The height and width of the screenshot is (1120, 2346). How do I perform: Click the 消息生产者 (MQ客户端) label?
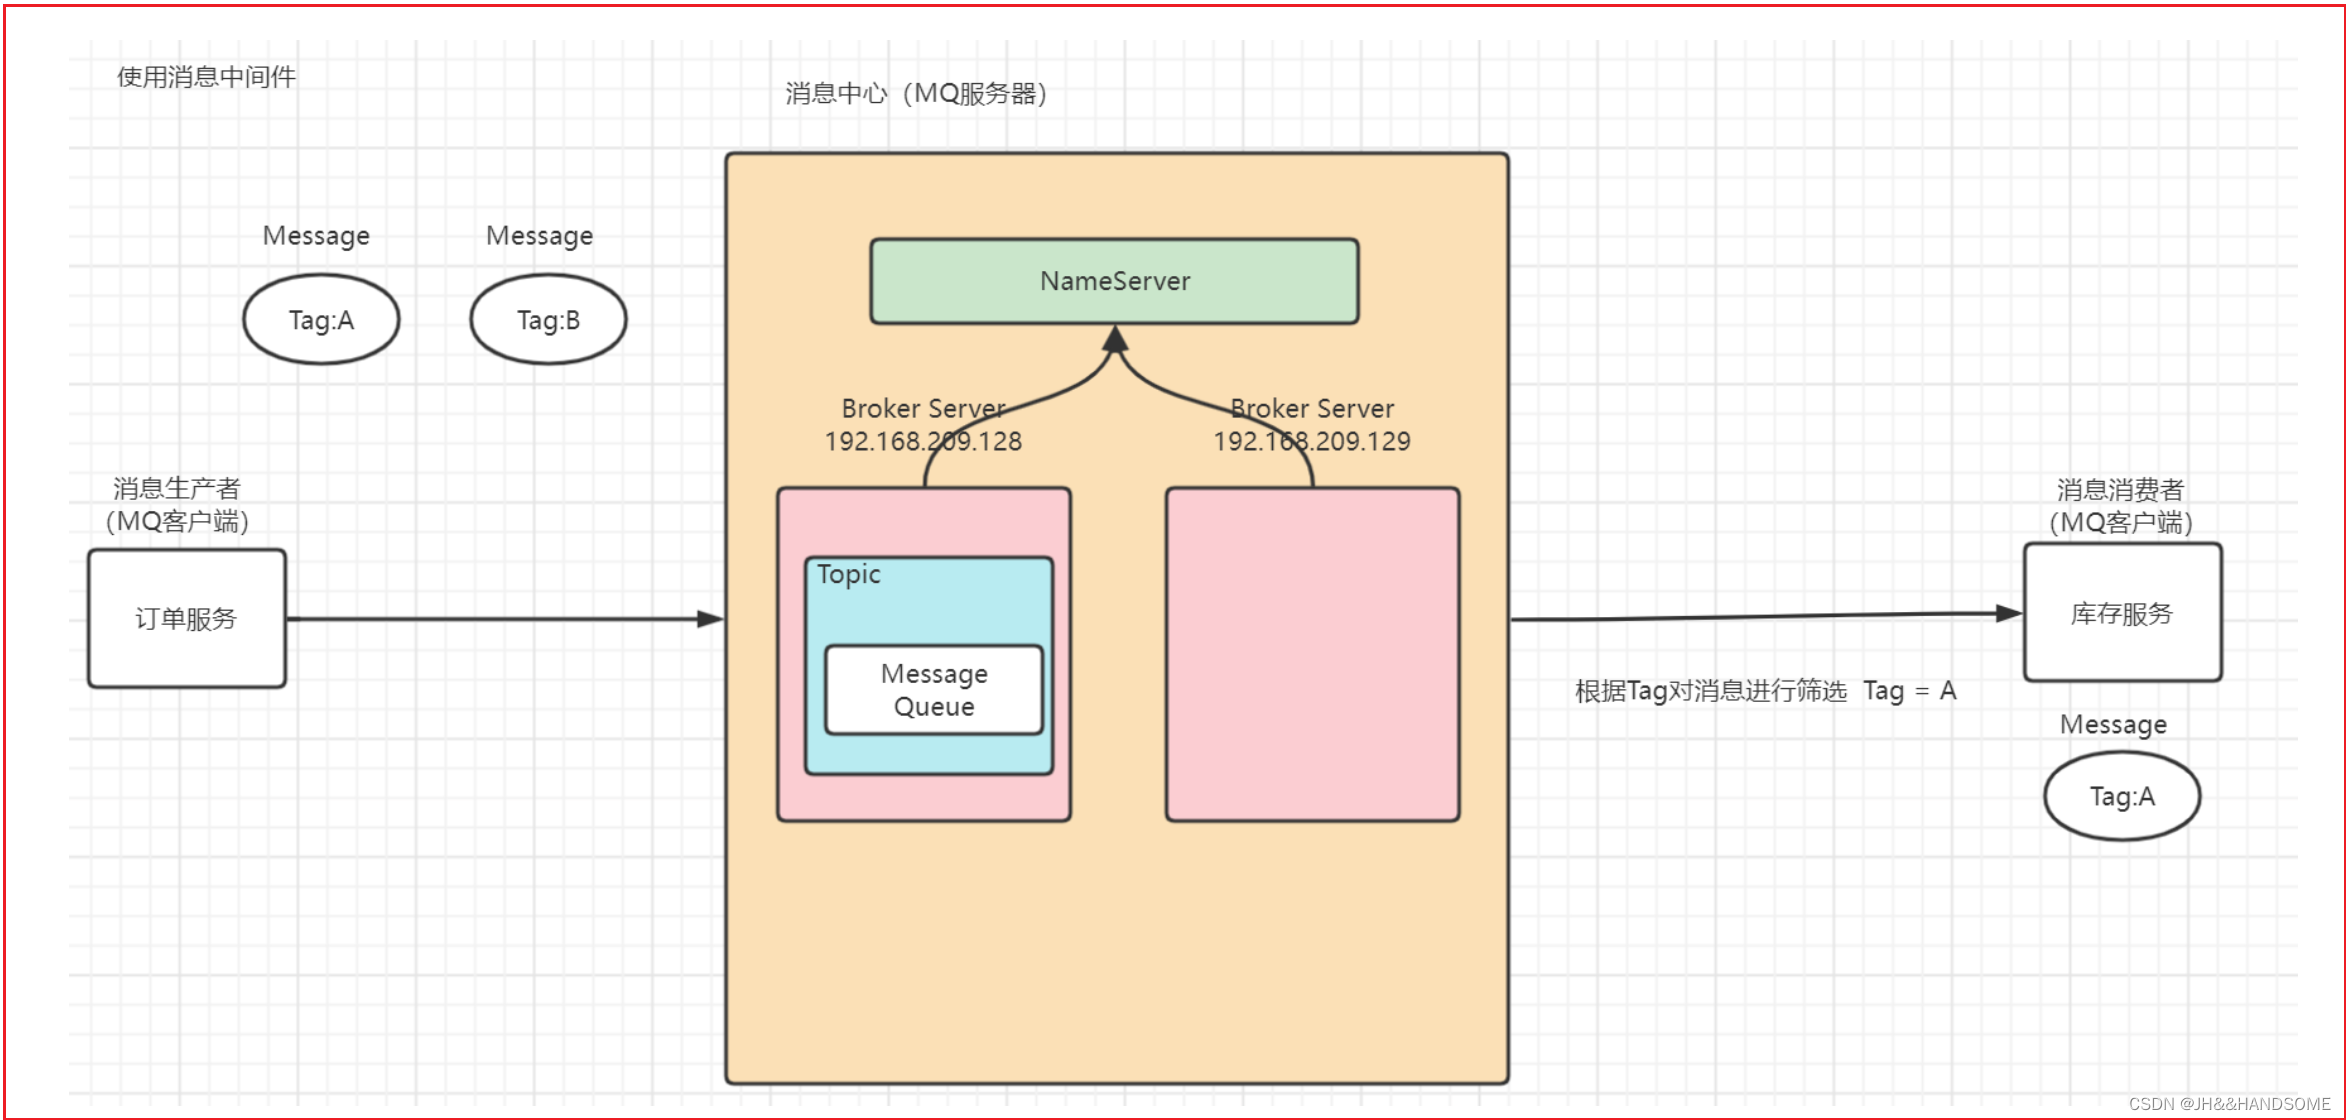tap(177, 505)
